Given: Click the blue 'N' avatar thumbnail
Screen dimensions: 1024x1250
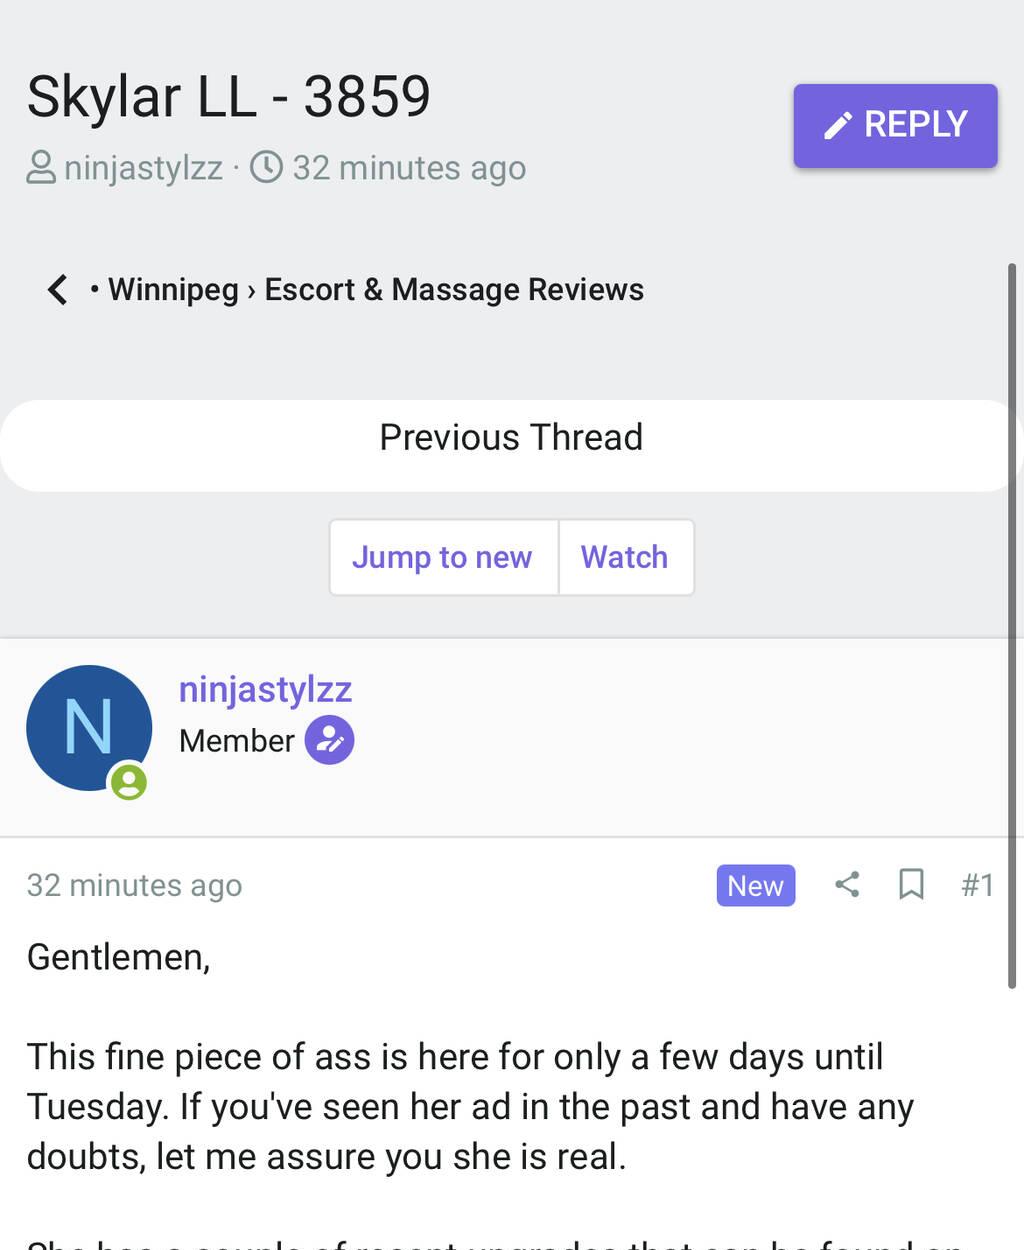Looking at the screenshot, I should coord(88,727).
